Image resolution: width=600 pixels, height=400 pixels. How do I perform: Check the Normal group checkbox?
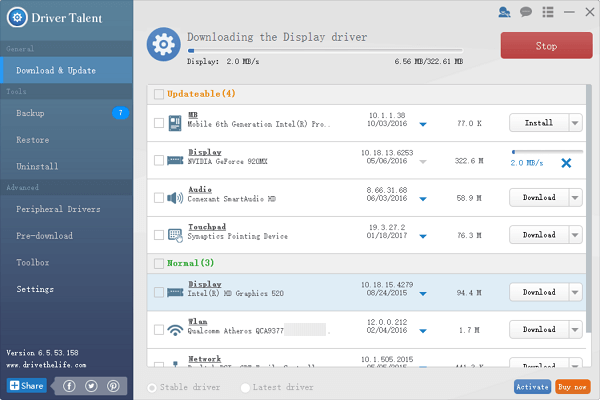click(x=159, y=263)
